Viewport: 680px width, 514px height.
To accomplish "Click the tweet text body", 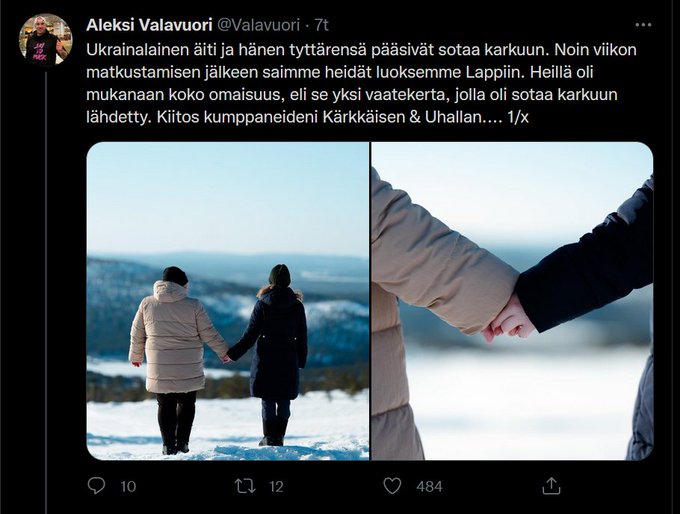I will 361,83.
